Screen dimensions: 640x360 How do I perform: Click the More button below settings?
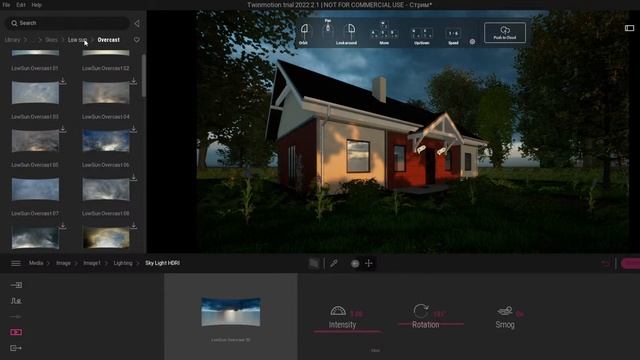[375, 350]
